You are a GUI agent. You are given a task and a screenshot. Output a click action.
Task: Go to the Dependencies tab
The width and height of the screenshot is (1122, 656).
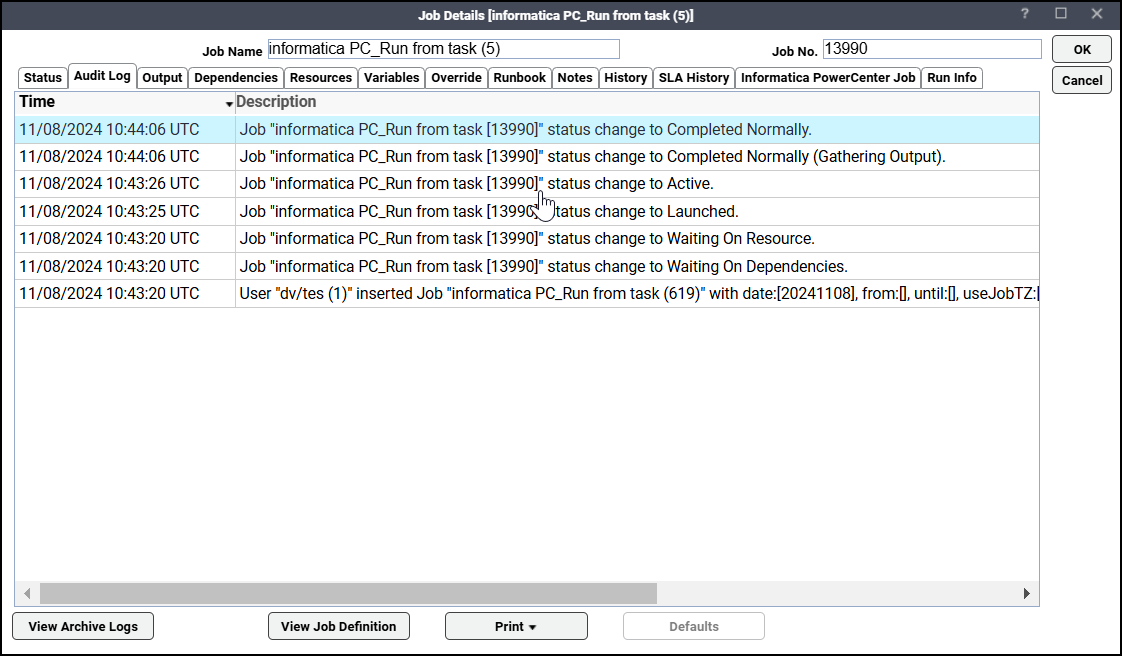[236, 78]
